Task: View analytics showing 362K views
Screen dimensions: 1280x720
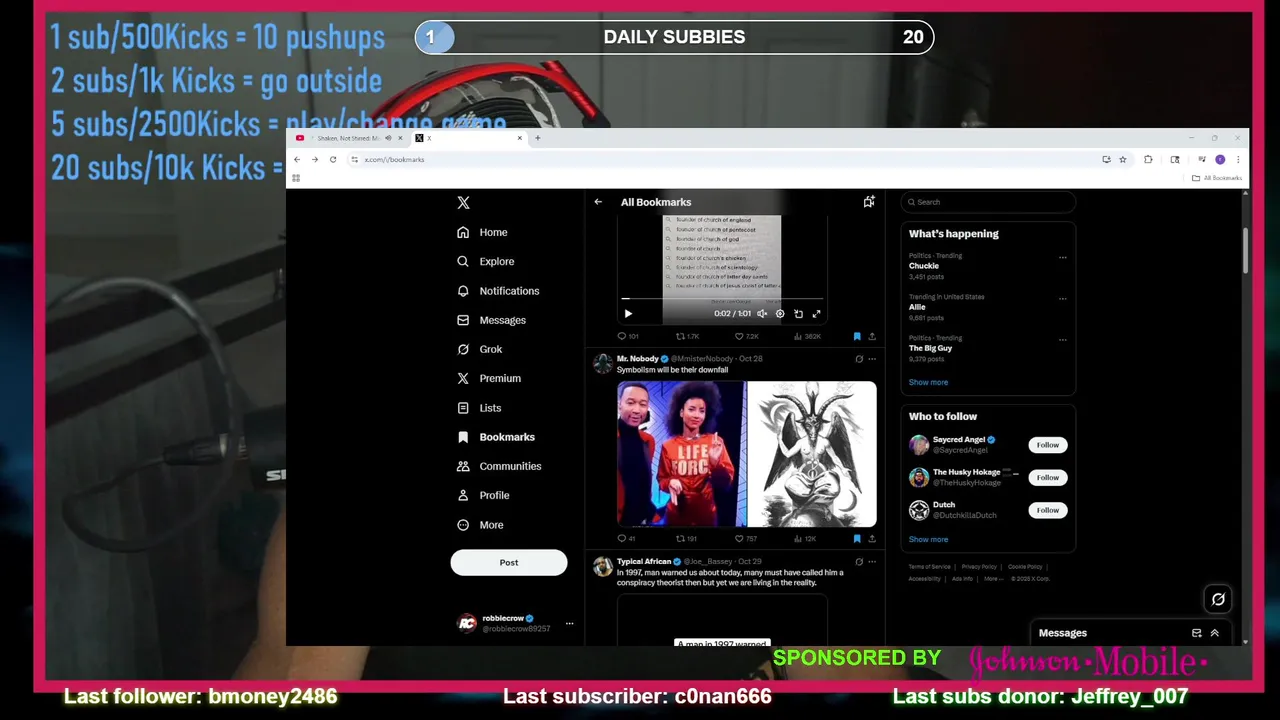Action: 807,337
